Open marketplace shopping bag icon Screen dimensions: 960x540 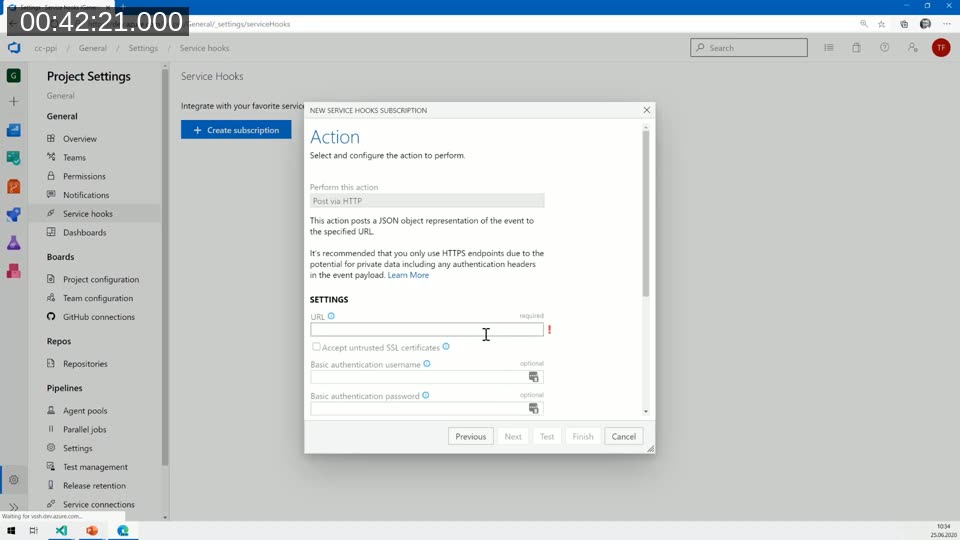pyautogui.click(x=857, y=48)
